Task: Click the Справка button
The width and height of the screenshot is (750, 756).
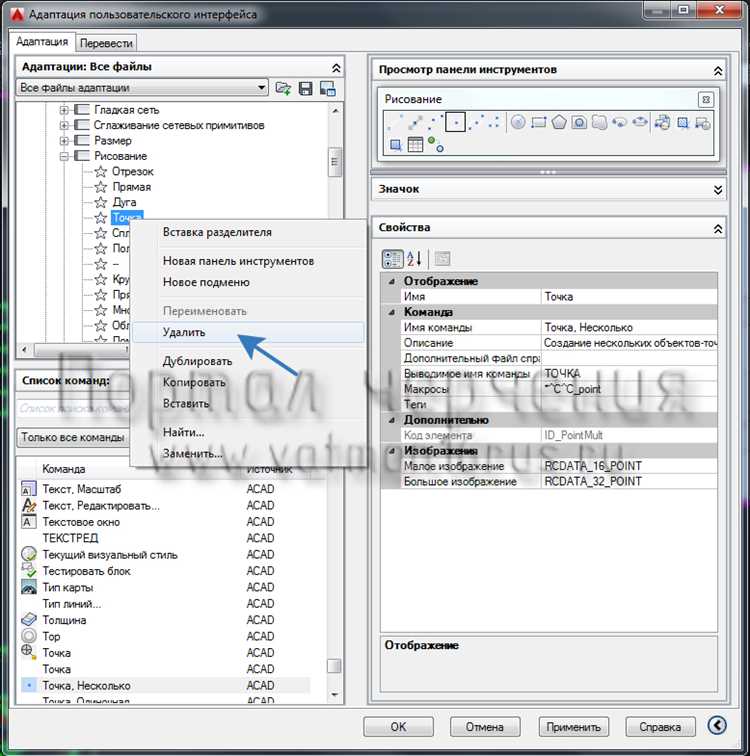Action: point(660,727)
